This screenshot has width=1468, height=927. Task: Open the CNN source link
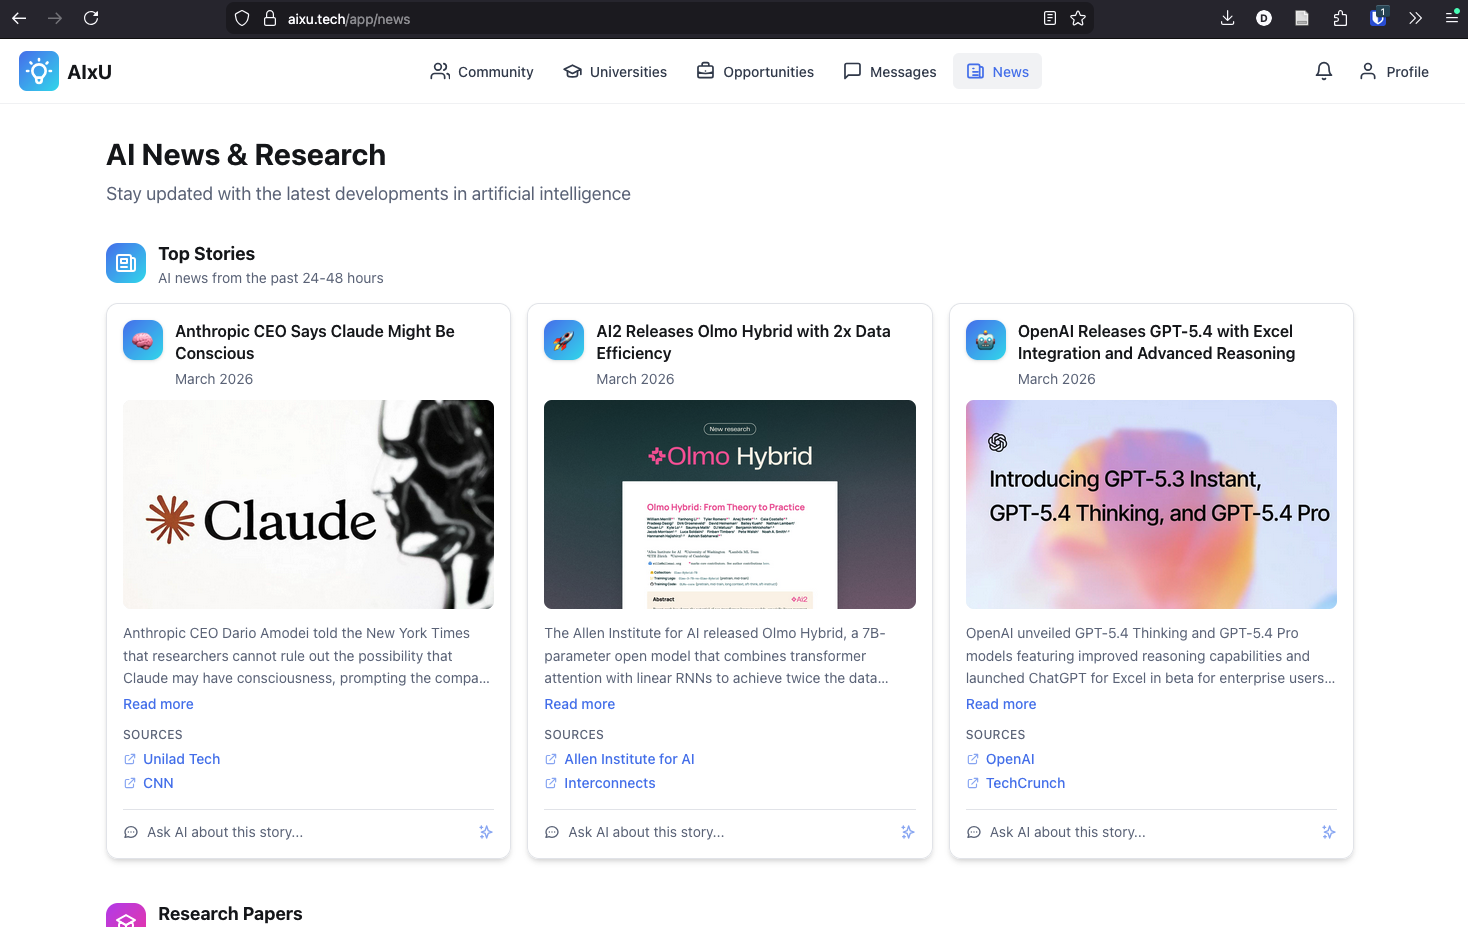pos(158,782)
